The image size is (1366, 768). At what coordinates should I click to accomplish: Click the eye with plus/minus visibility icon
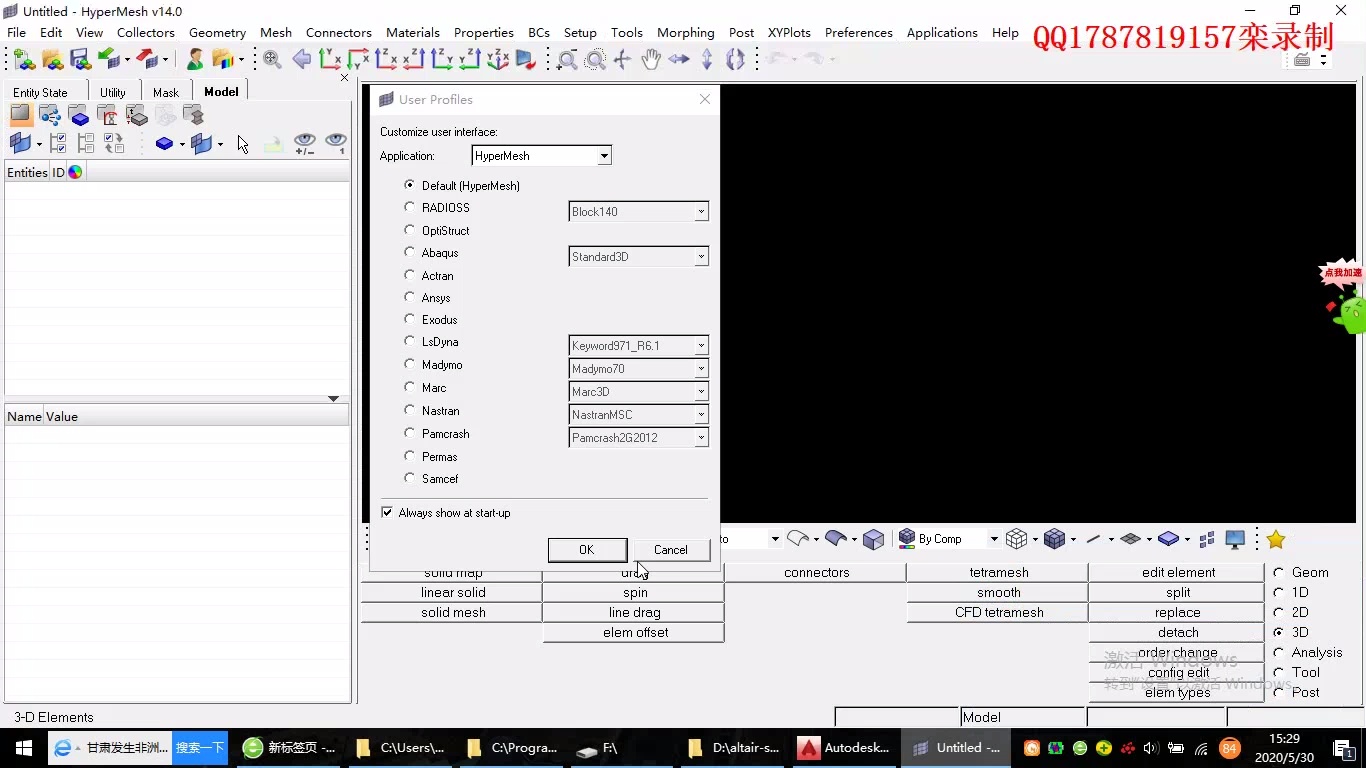point(305,144)
